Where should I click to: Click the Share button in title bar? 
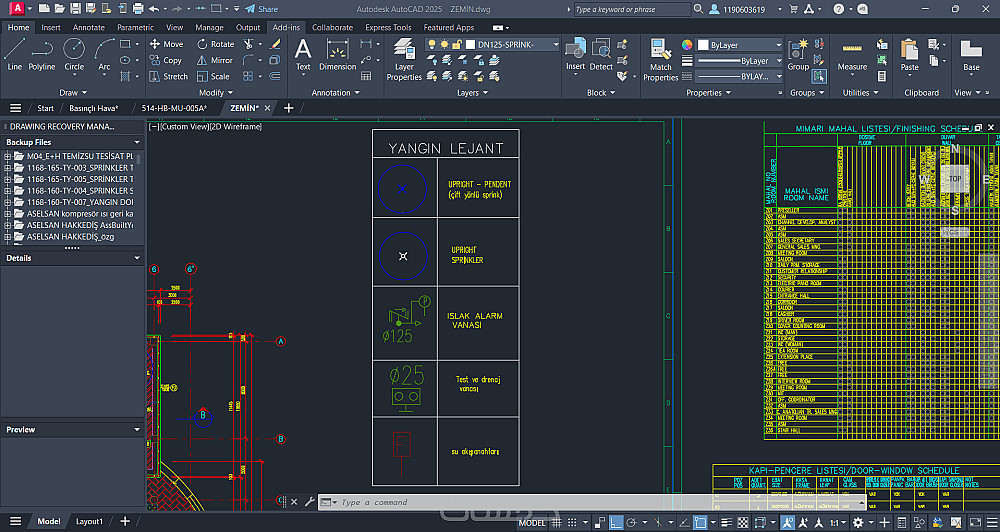click(260, 9)
